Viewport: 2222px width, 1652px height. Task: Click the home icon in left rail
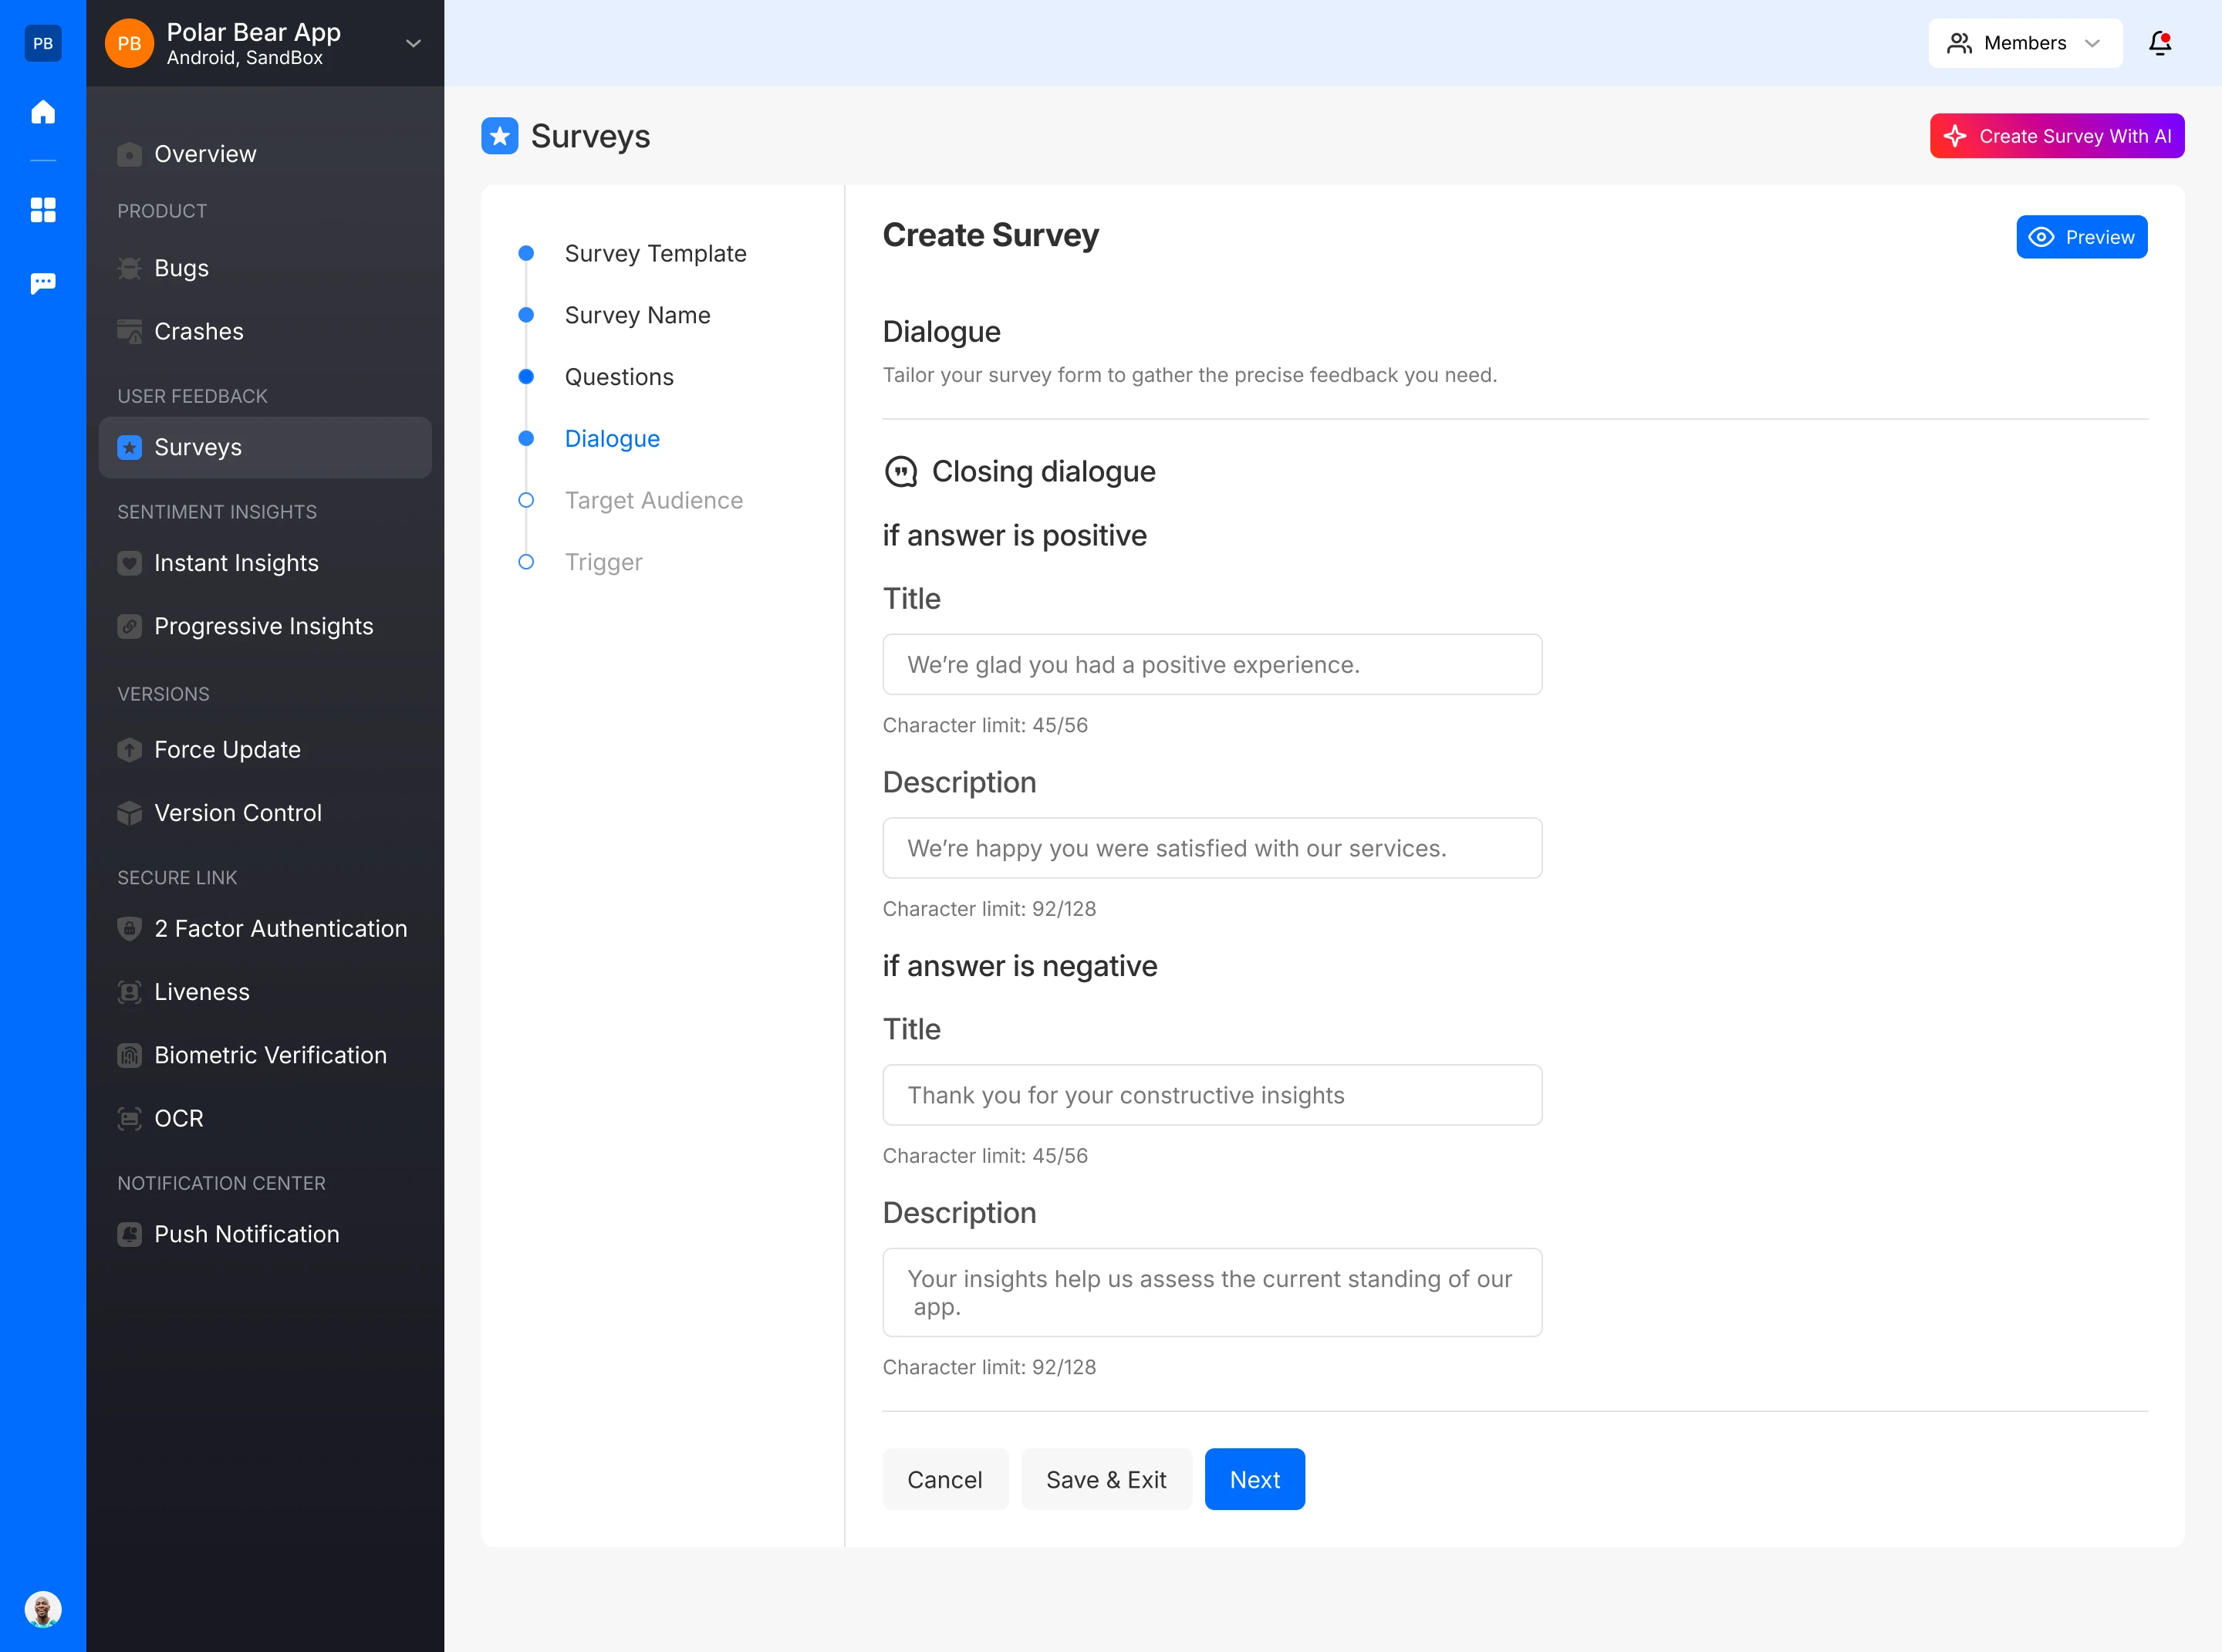pos(43,112)
